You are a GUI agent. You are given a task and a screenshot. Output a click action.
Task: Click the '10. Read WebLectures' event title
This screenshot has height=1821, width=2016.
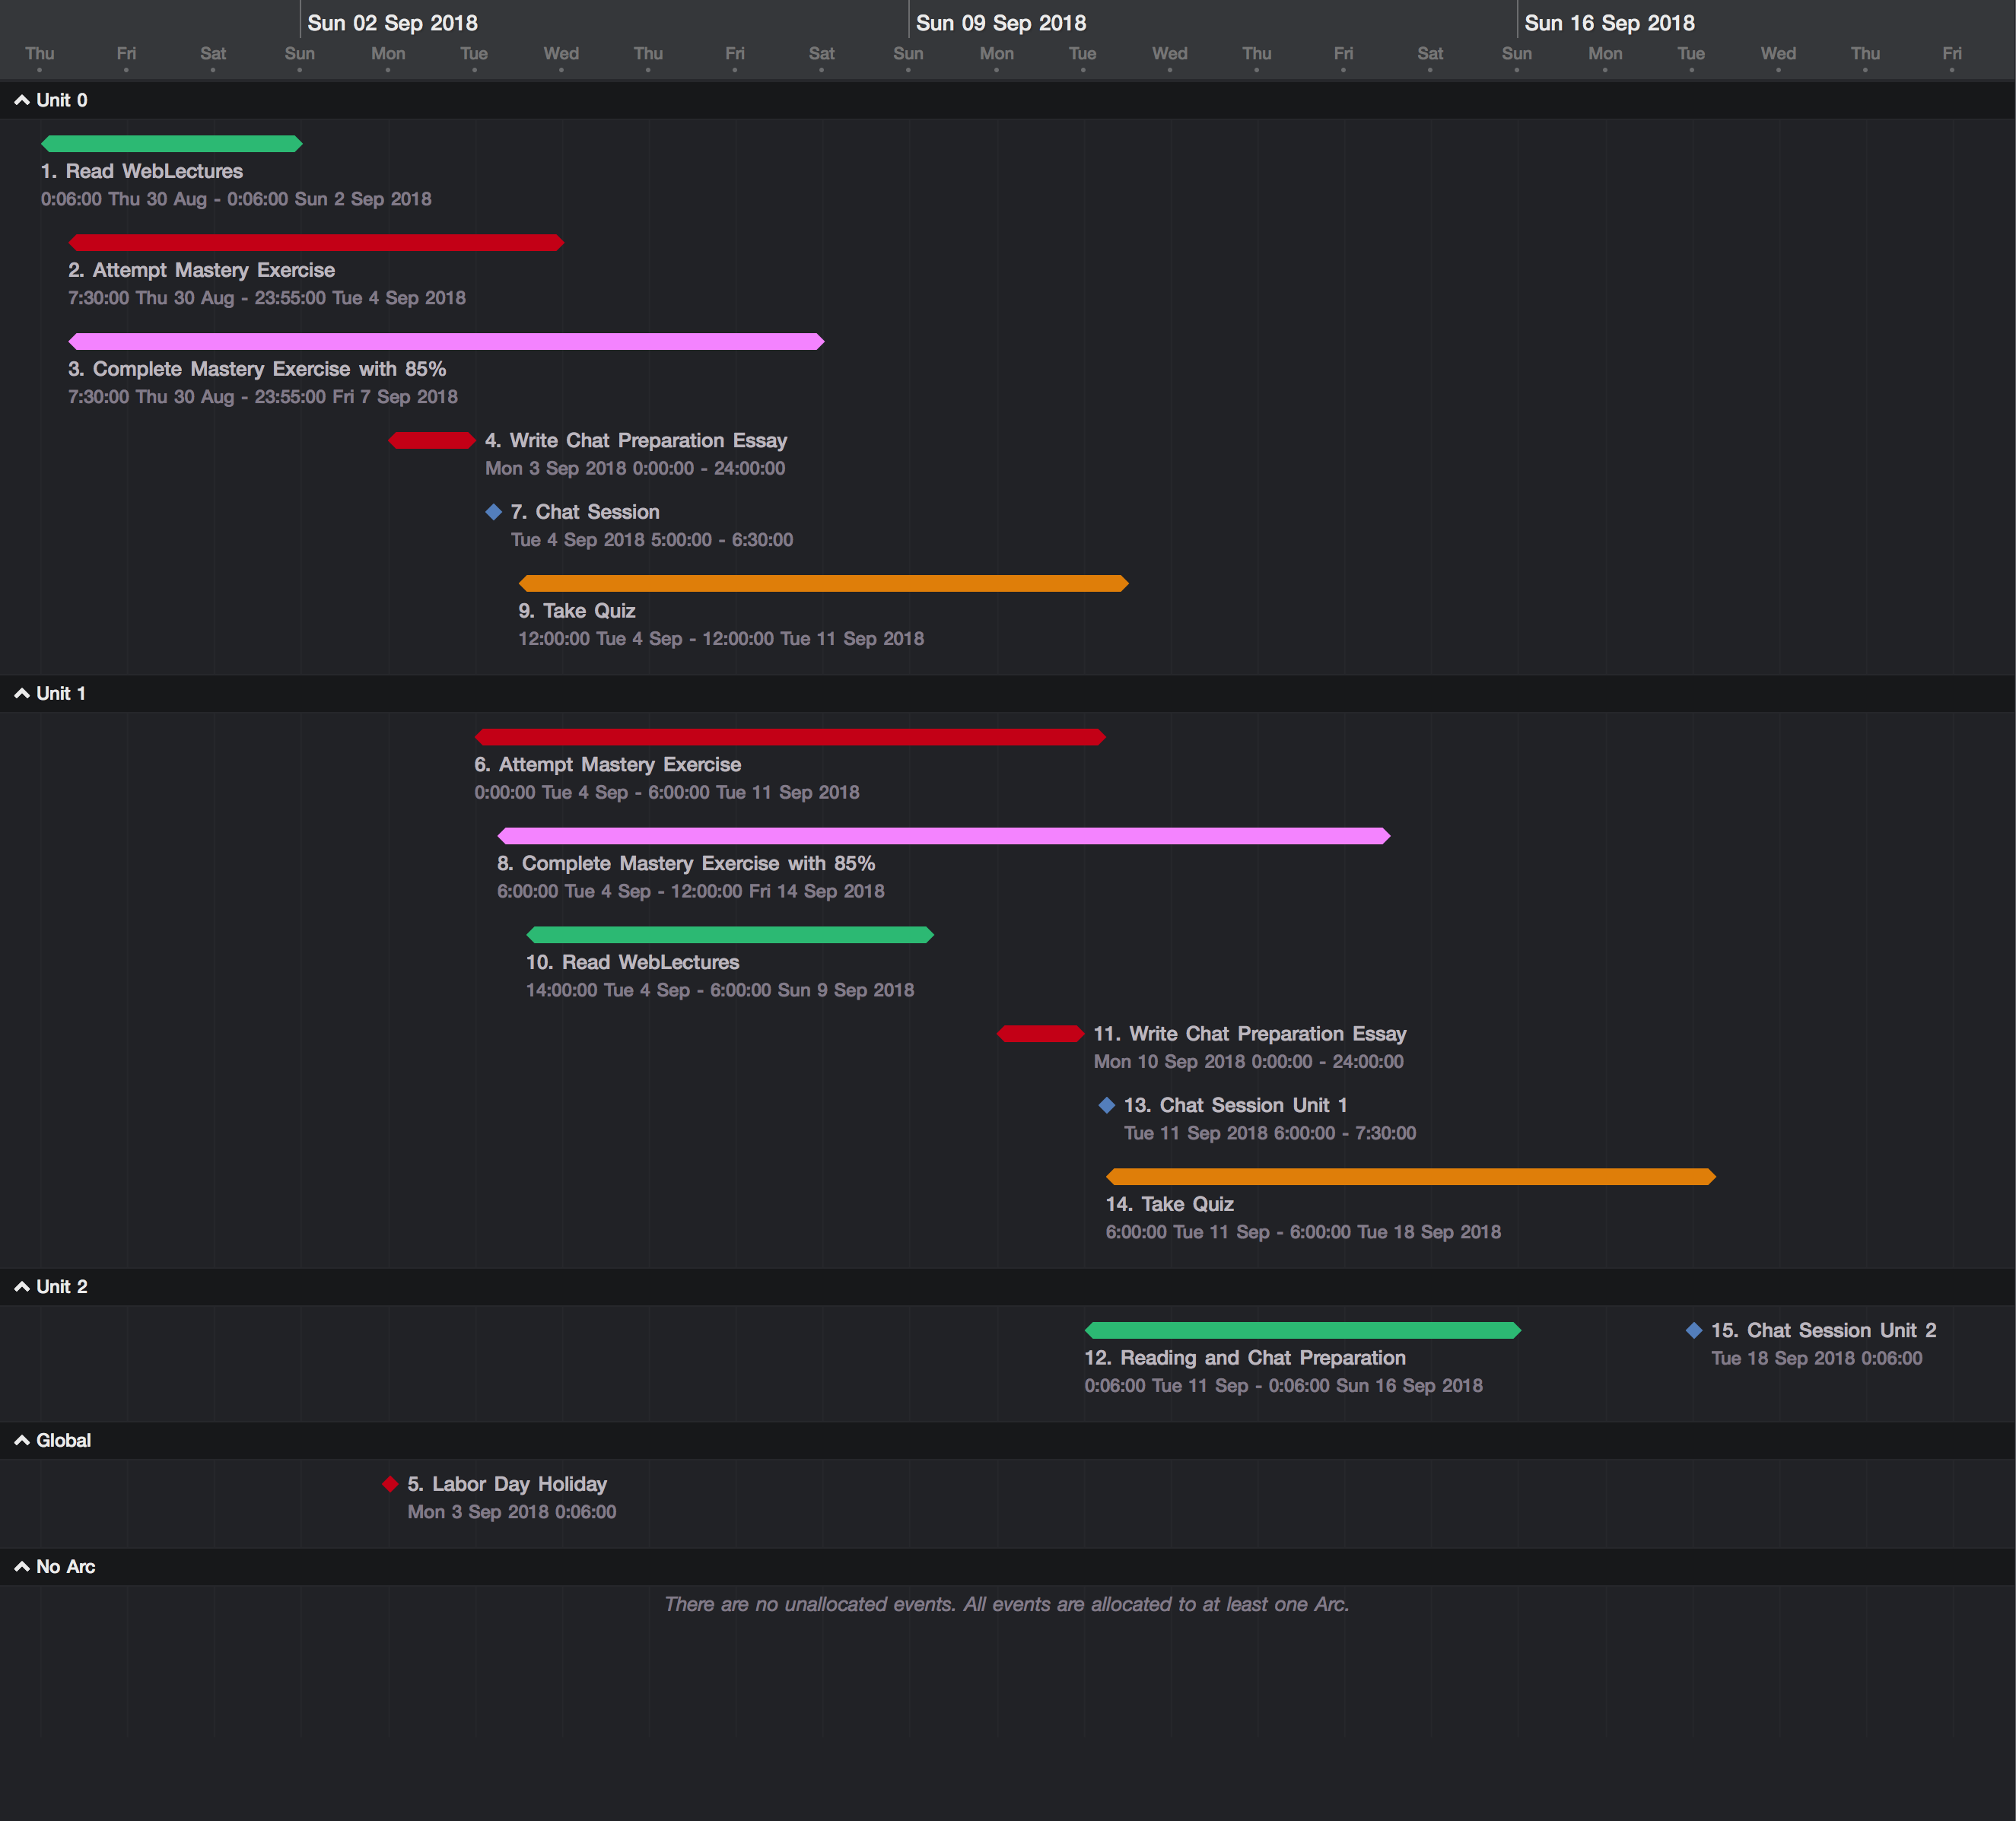click(x=632, y=963)
